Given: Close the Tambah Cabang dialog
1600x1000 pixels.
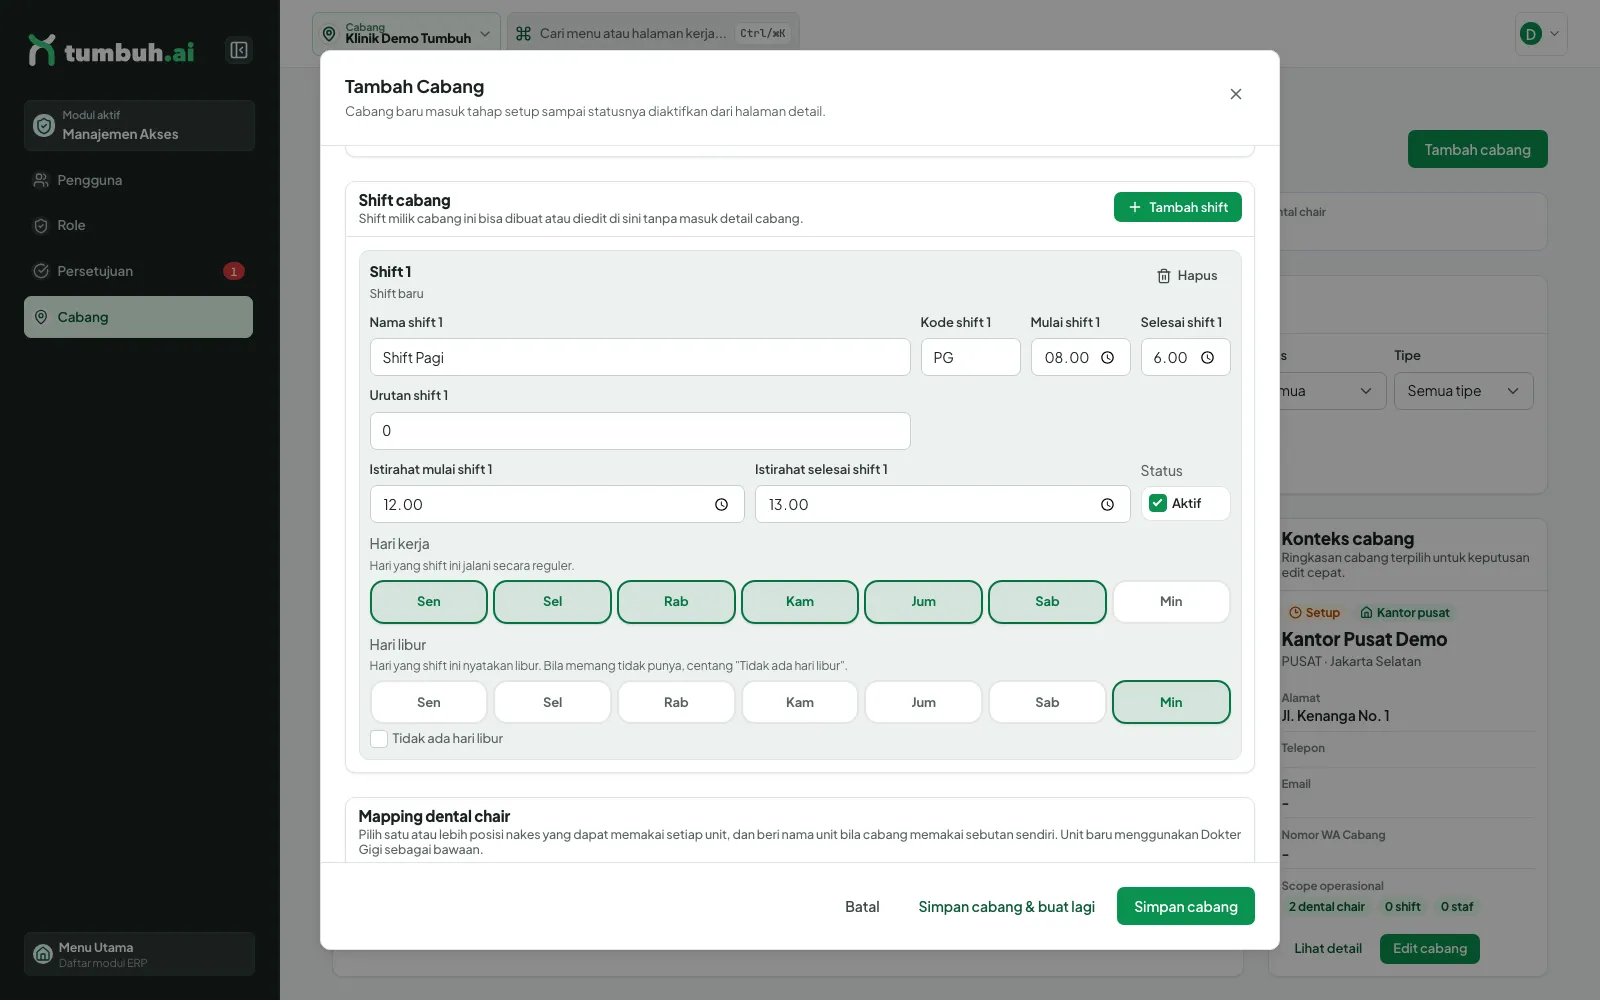Looking at the screenshot, I should pyautogui.click(x=1236, y=94).
